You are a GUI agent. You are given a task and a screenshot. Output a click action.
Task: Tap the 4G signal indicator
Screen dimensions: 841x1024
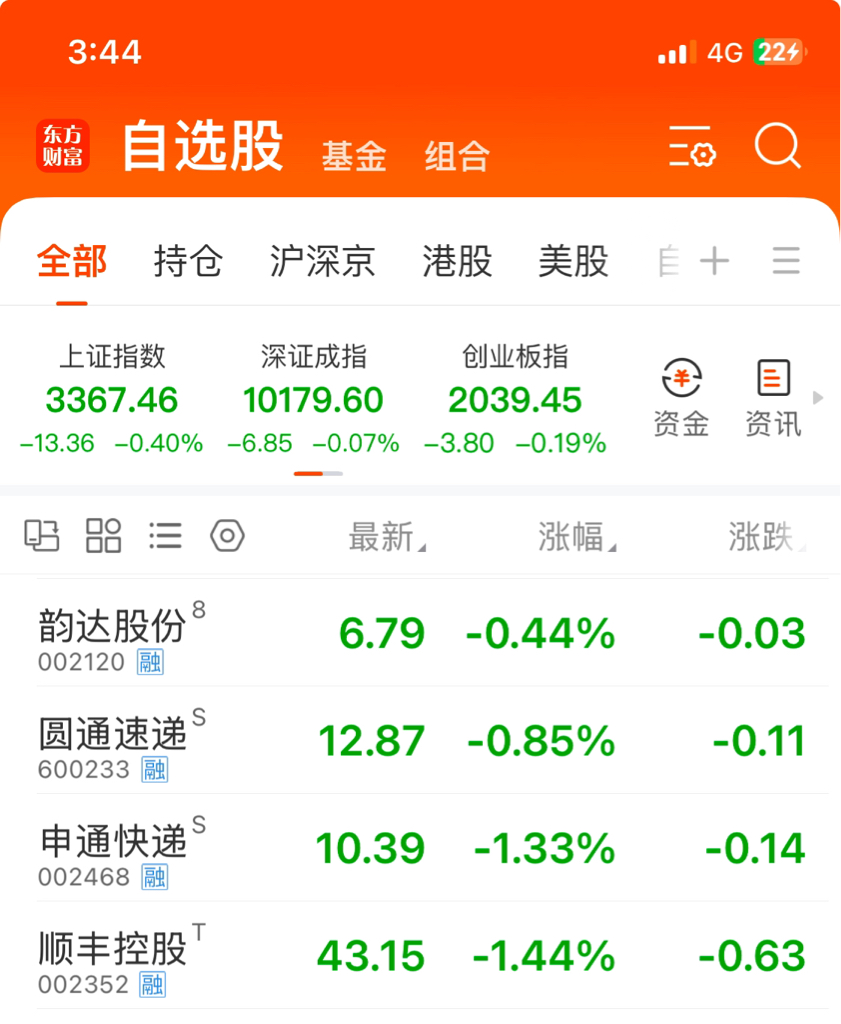point(725,52)
